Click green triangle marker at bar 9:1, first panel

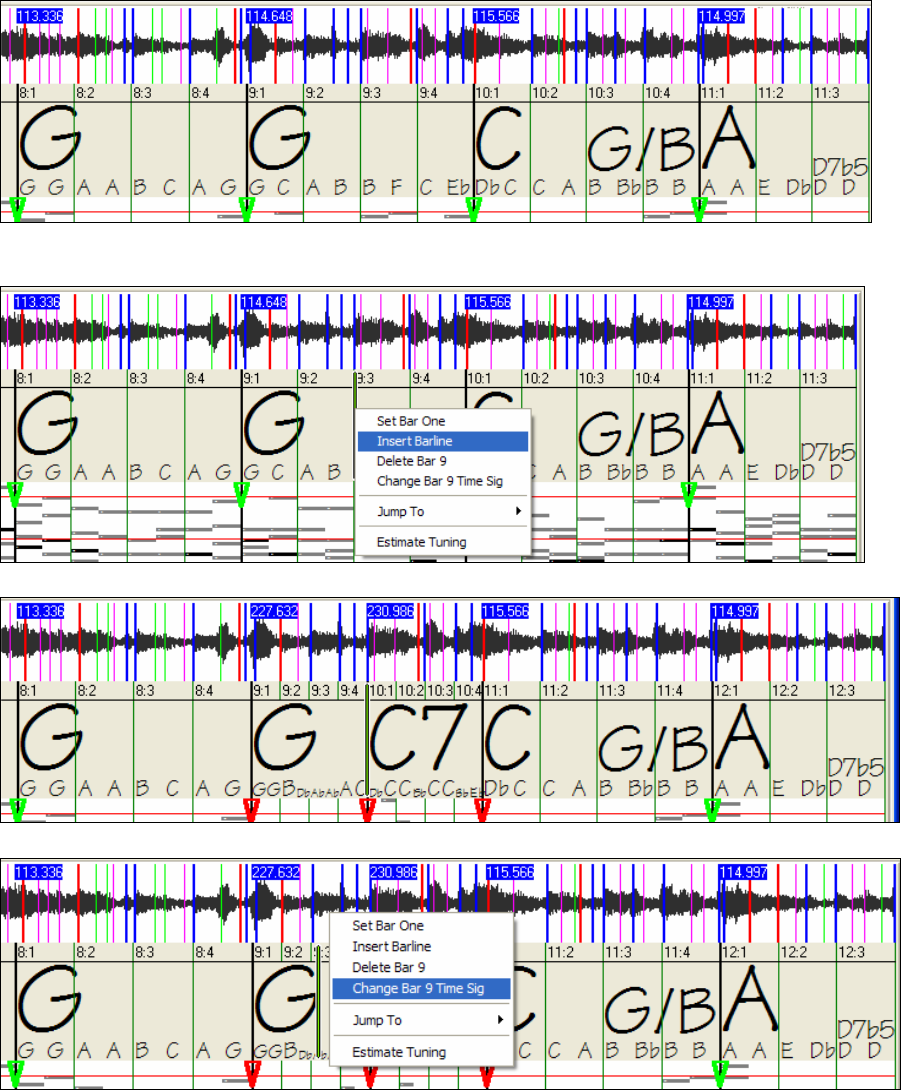tap(247, 209)
